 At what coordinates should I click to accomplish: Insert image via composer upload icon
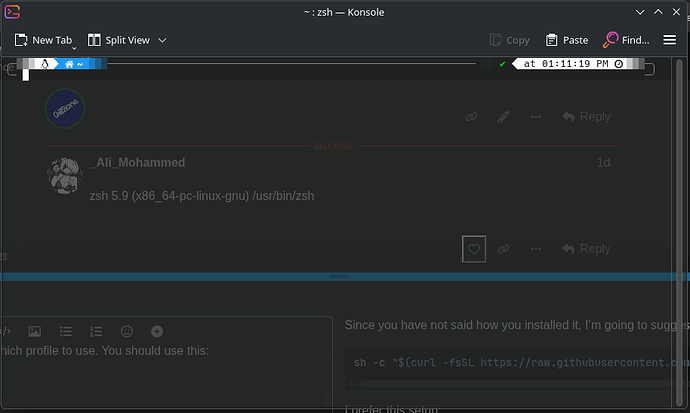35,331
